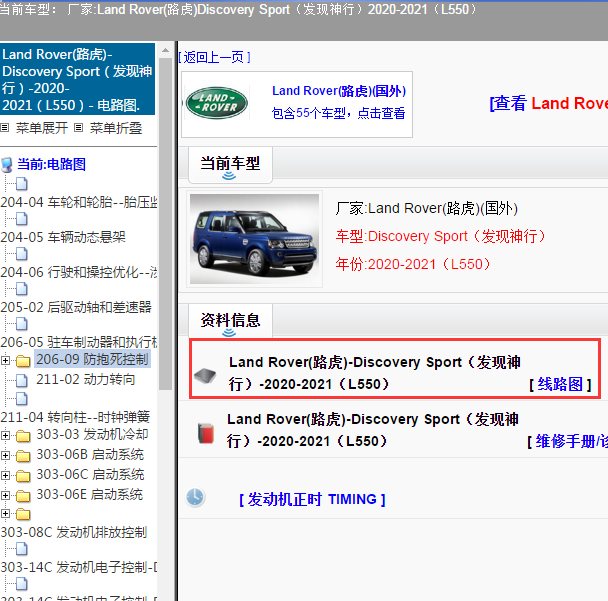Image resolution: width=608 pixels, height=601 pixels.
Task: Expand the 303-03 发动机冷却 node
Action: pos(5,435)
